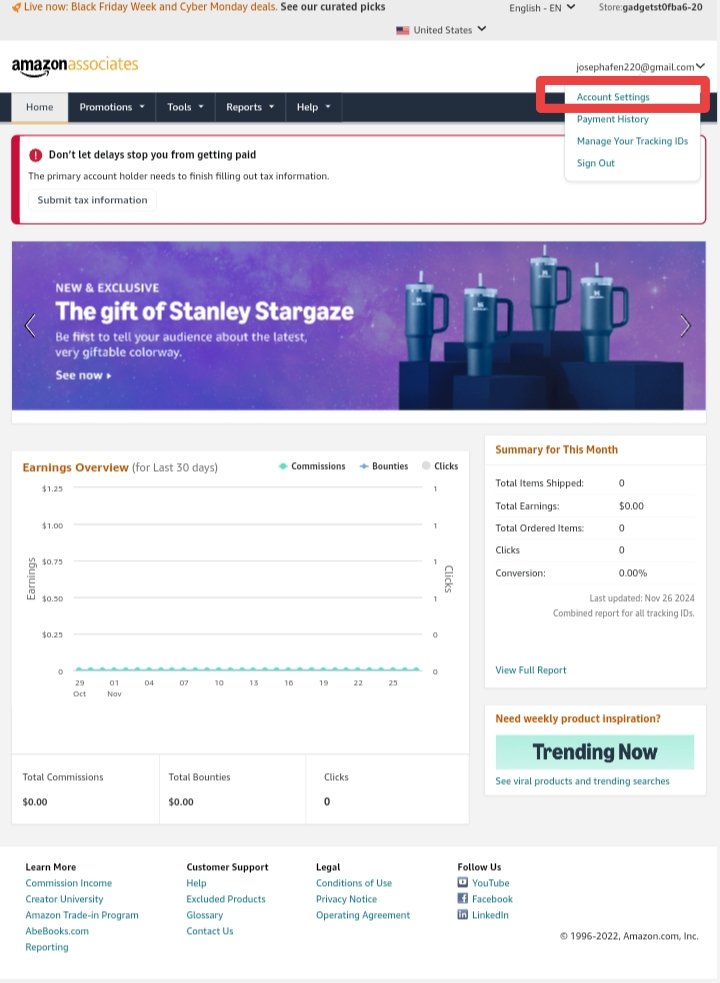
Task: Open Conditions of Use link
Action: (354, 883)
